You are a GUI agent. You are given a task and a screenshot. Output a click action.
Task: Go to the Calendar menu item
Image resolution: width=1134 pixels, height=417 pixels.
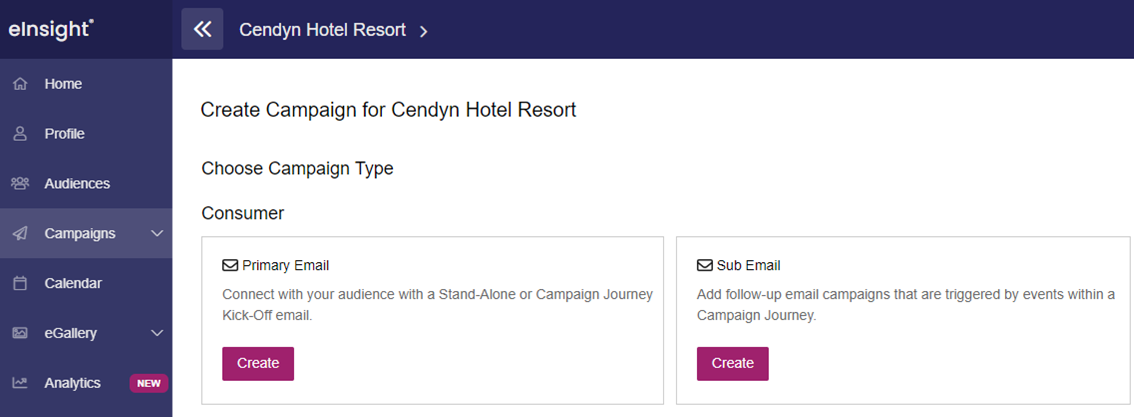point(73,283)
